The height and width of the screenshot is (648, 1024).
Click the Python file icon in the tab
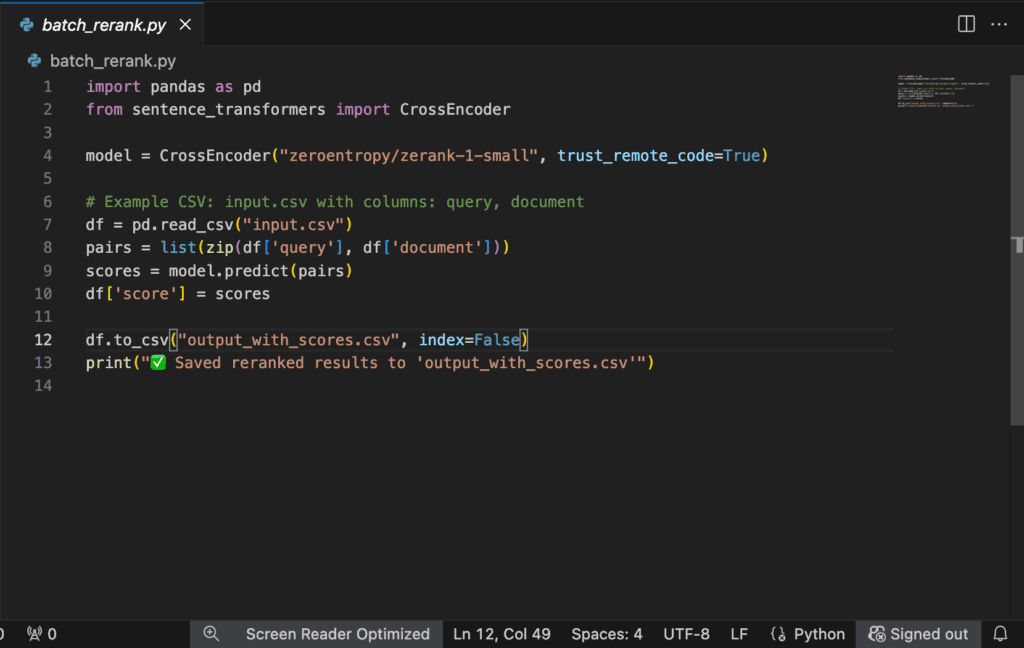(x=27, y=25)
